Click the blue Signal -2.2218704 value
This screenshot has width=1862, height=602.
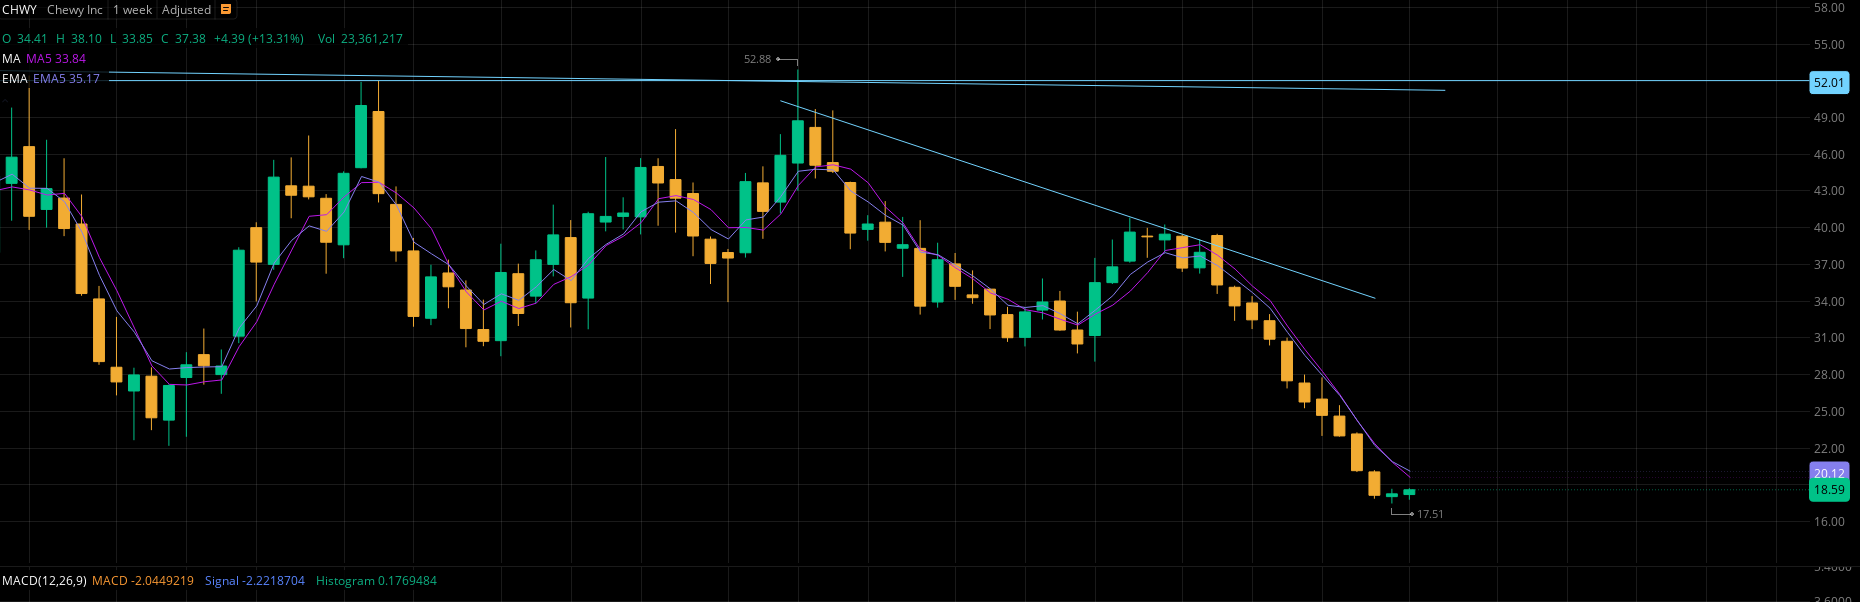tap(254, 581)
